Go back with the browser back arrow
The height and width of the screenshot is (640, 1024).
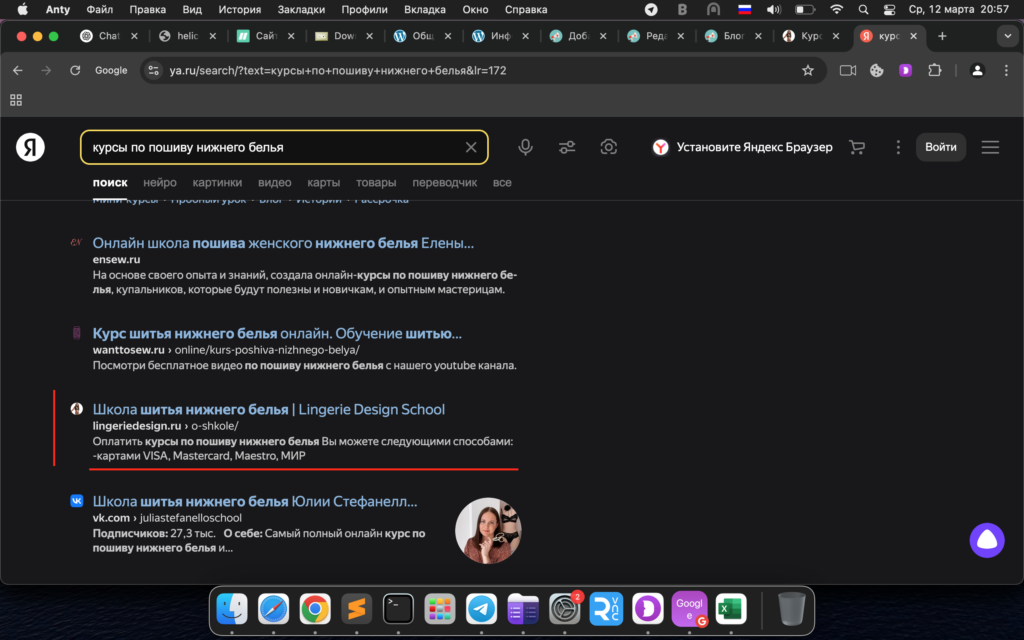tap(18, 71)
